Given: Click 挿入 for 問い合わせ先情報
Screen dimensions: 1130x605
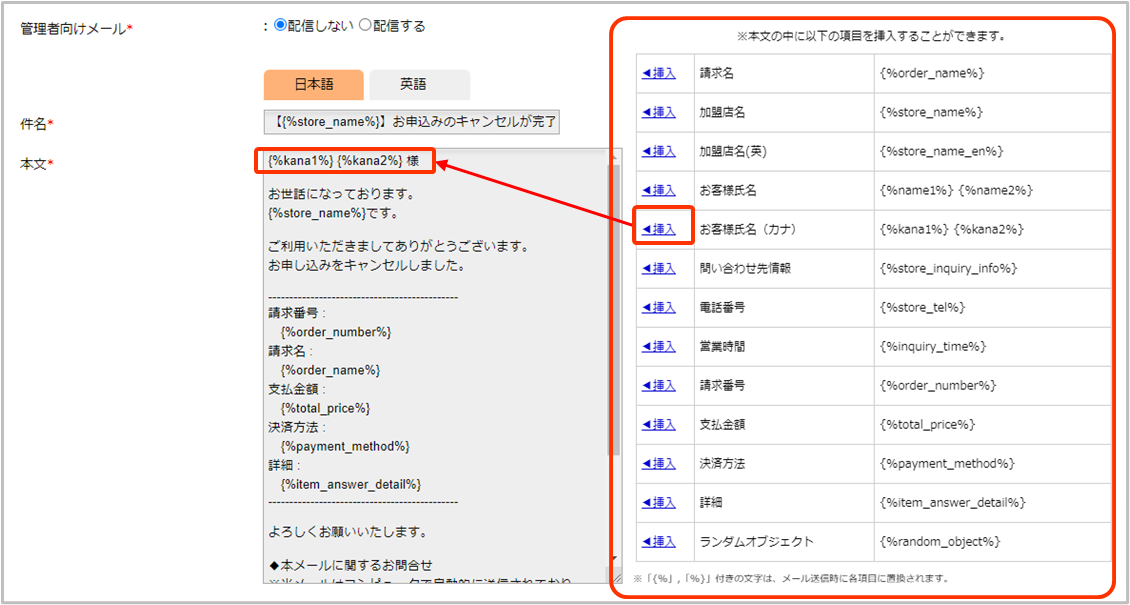Looking at the screenshot, I should (659, 268).
